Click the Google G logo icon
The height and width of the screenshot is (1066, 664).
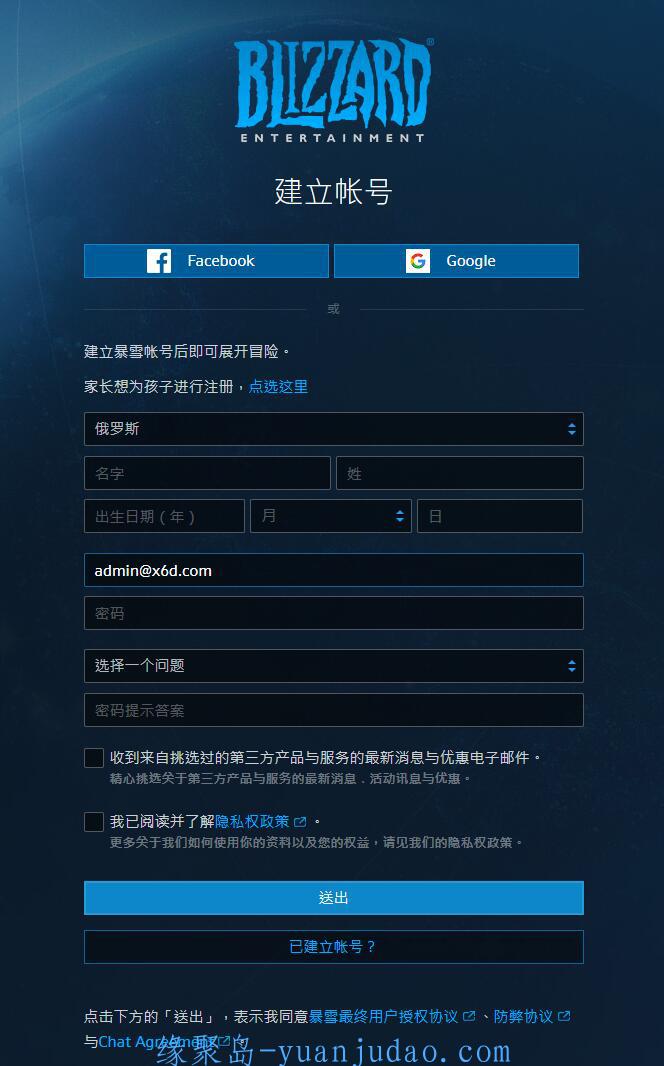coord(418,261)
